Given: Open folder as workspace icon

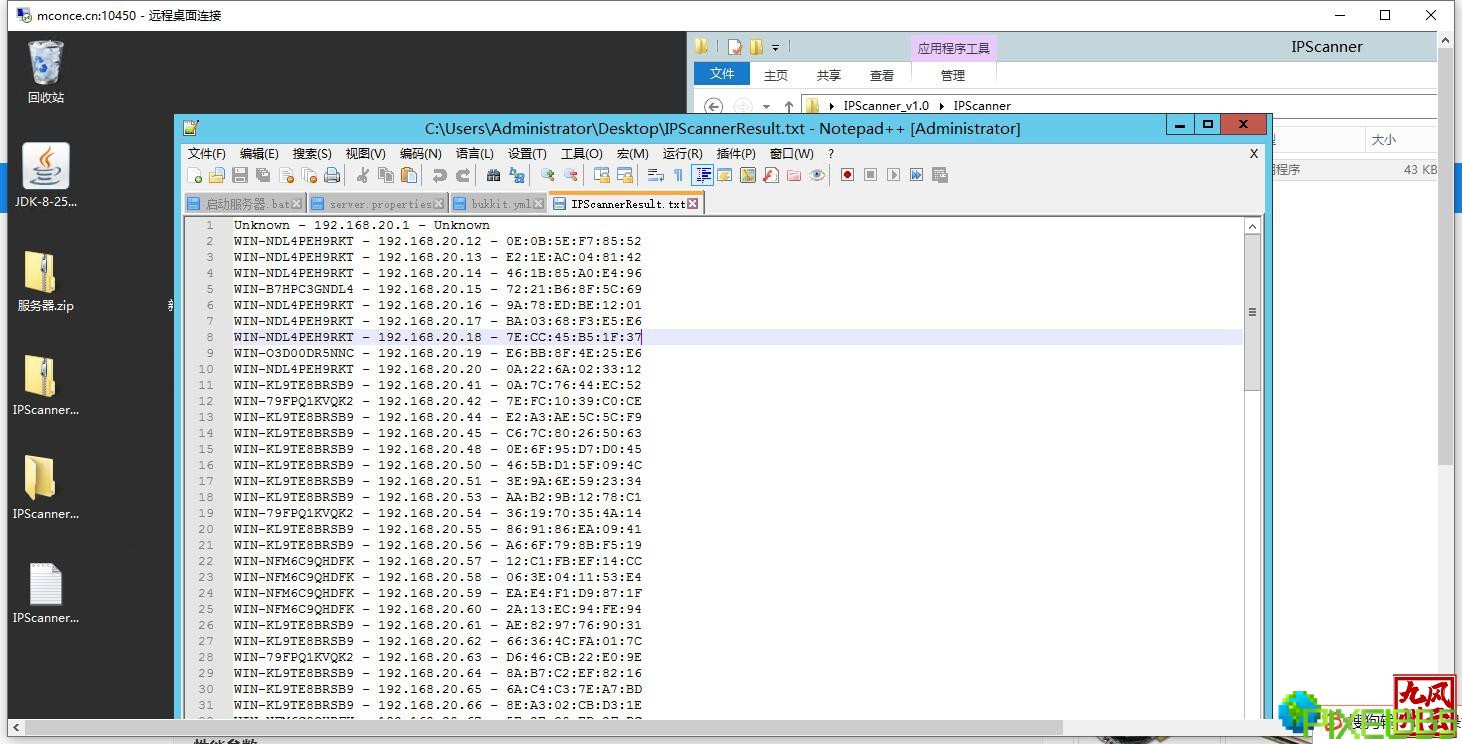Looking at the screenshot, I should 794,175.
